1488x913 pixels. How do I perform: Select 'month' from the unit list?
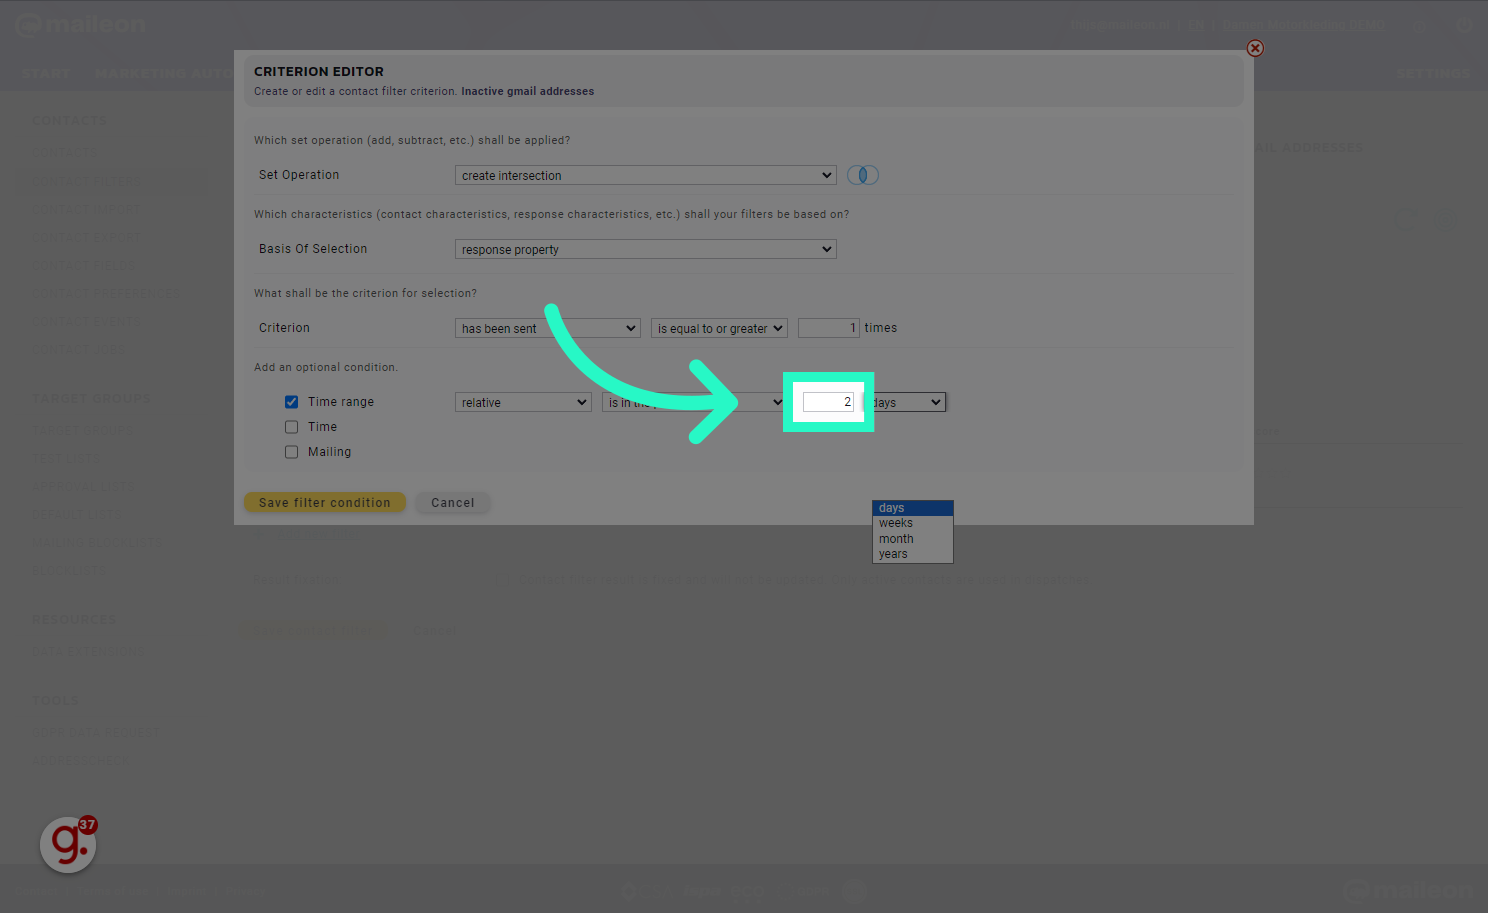912,539
